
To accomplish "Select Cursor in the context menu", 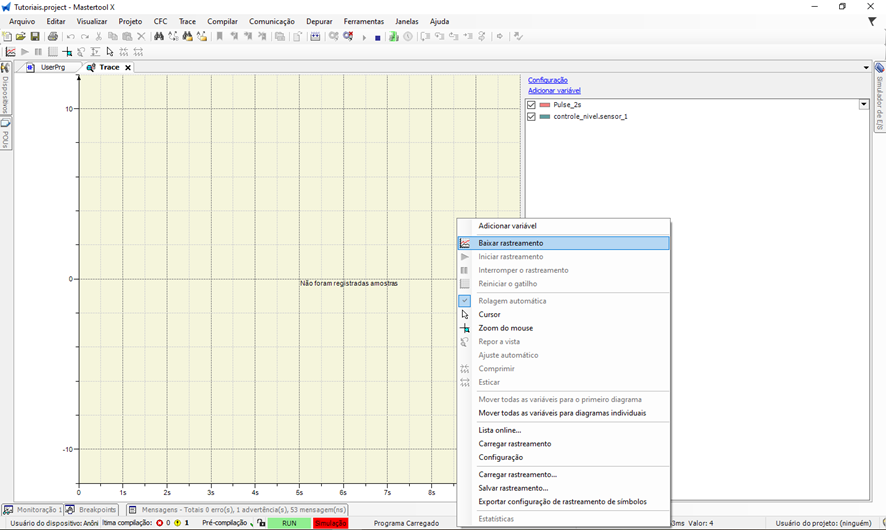I will pyautogui.click(x=489, y=314).
